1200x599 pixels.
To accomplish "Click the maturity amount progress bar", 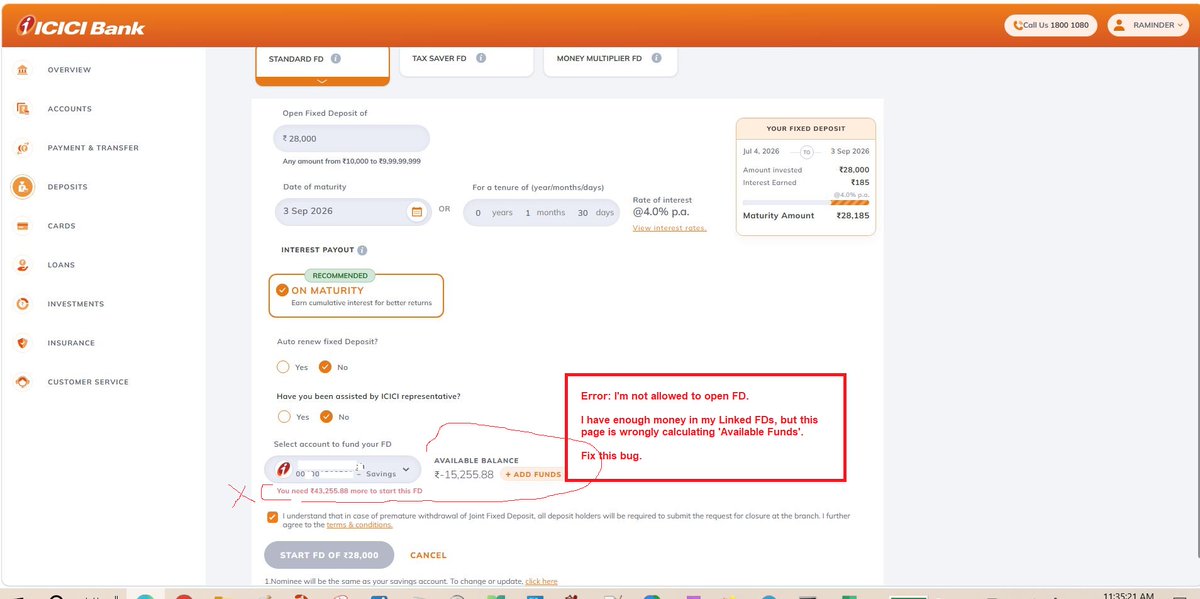I will 806,203.
